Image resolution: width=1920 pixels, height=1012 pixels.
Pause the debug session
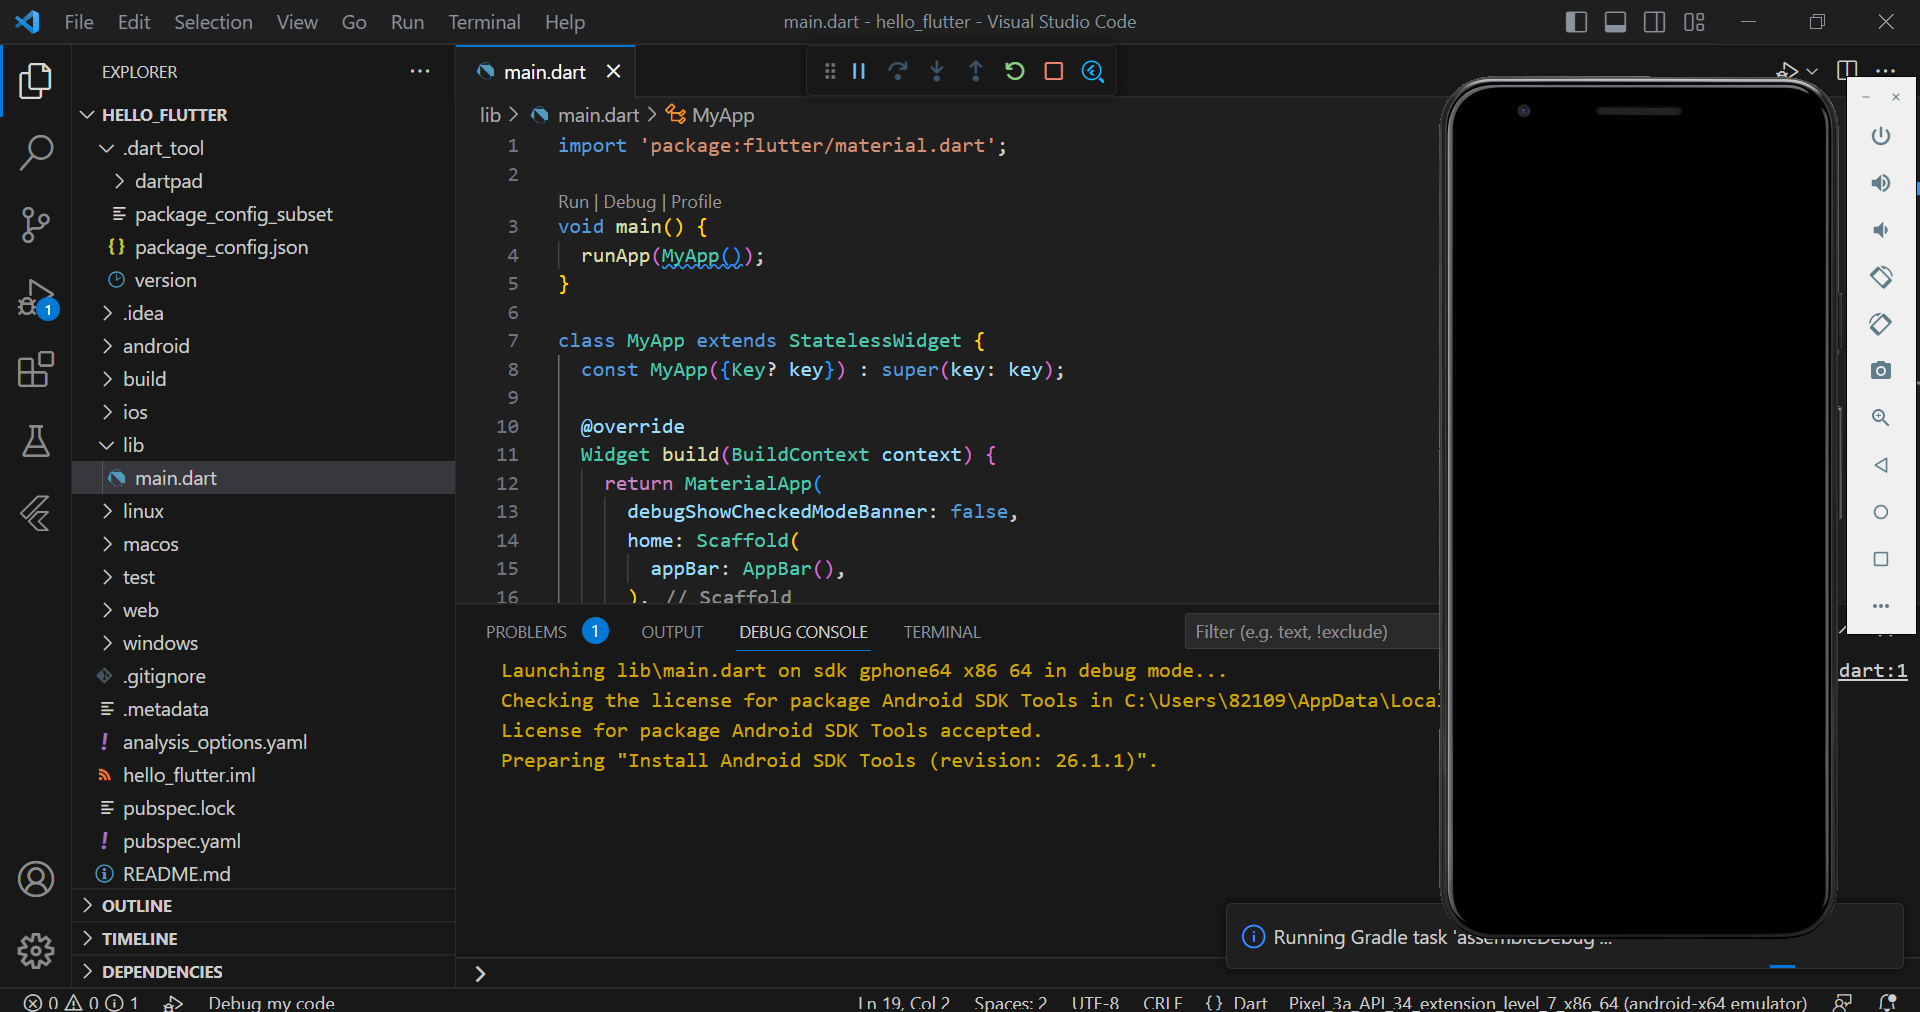pyautogui.click(x=859, y=71)
